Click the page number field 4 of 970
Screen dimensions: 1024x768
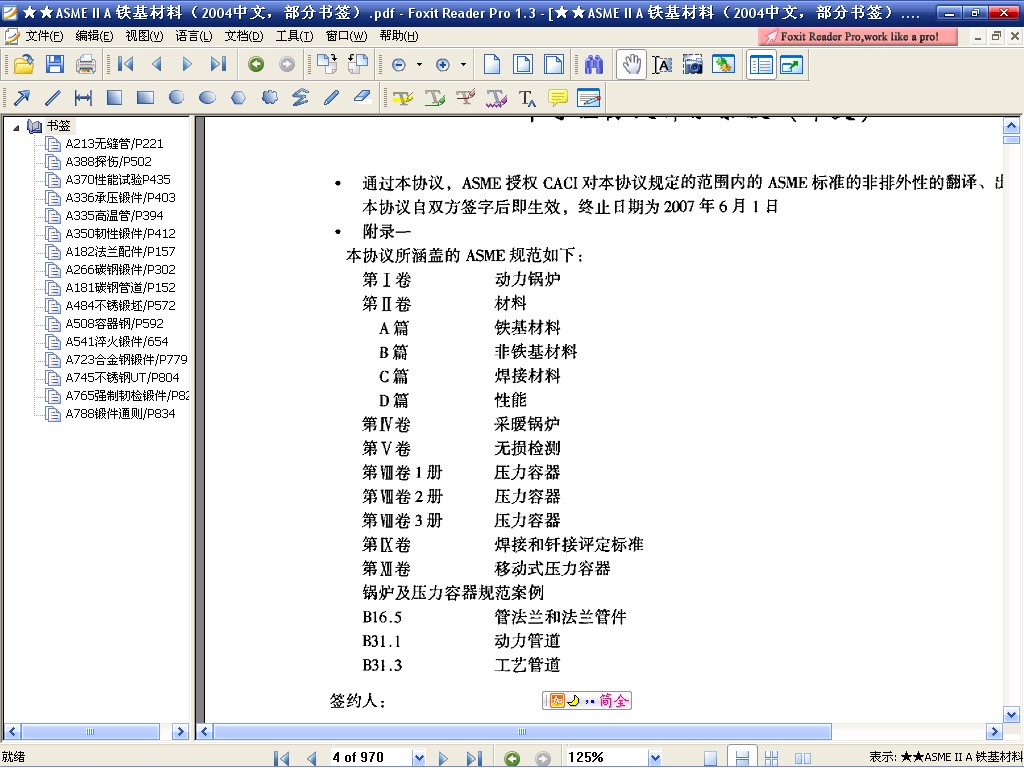(x=370, y=758)
